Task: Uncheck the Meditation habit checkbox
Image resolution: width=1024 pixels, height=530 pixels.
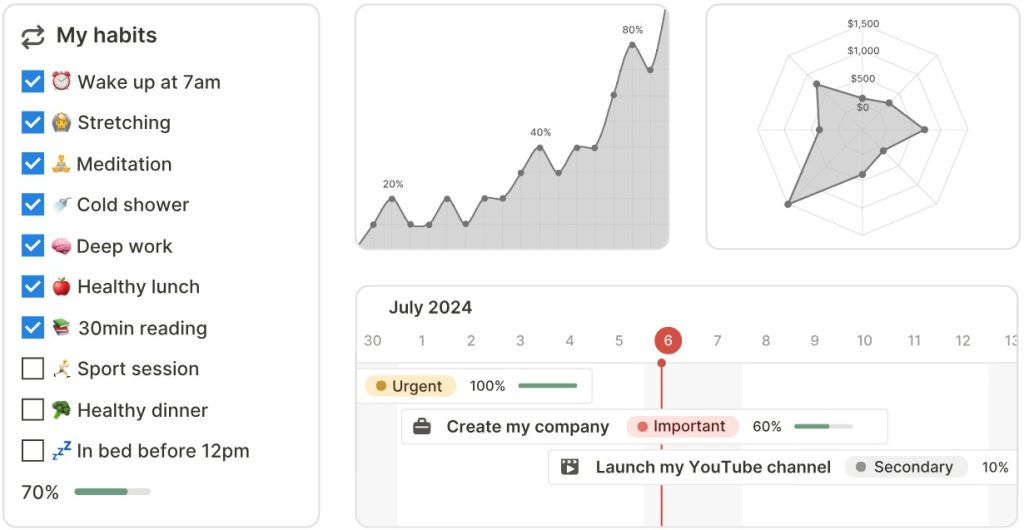Action: tap(33, 163)
